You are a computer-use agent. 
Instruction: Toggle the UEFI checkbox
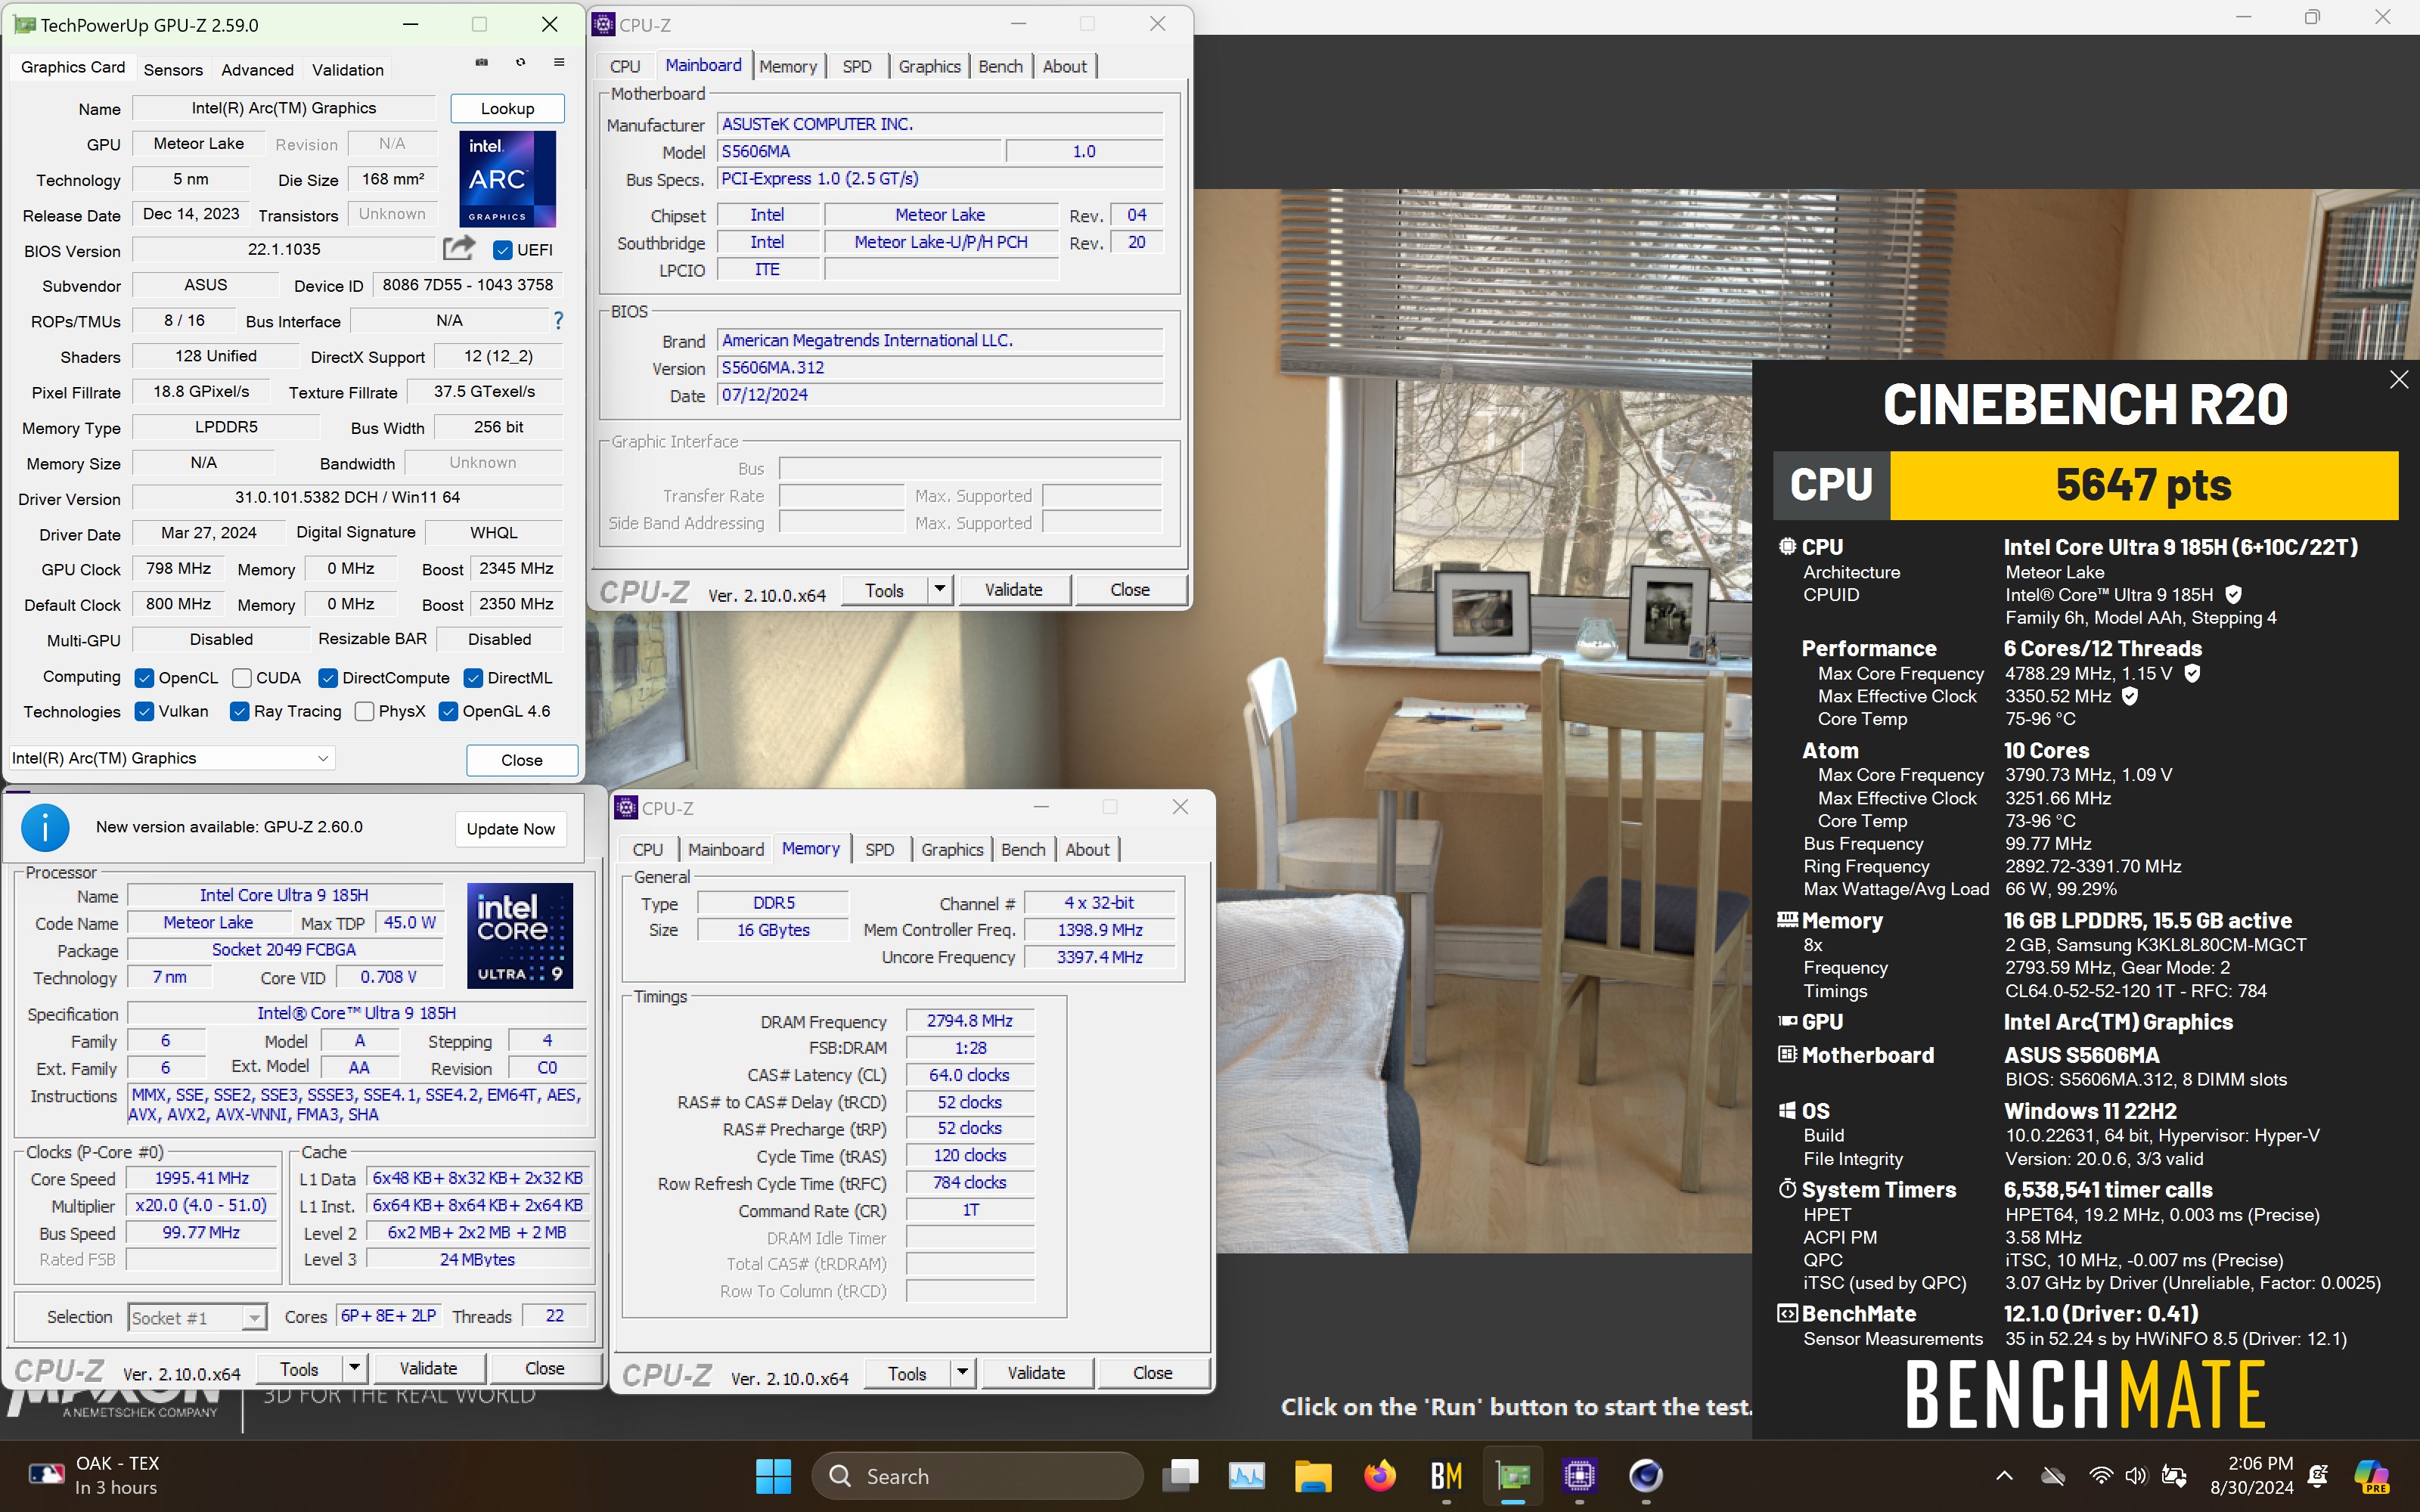tap(503, 250)
